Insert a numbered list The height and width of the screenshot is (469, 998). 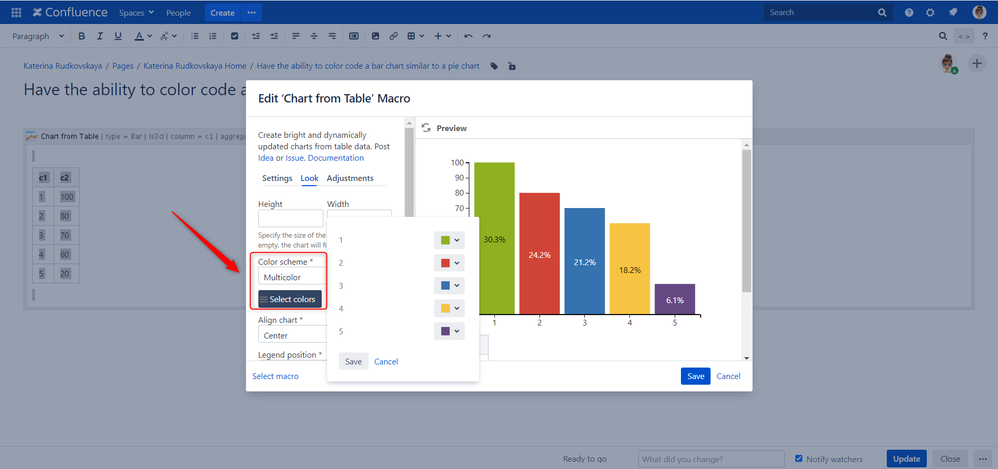(213, 36)
